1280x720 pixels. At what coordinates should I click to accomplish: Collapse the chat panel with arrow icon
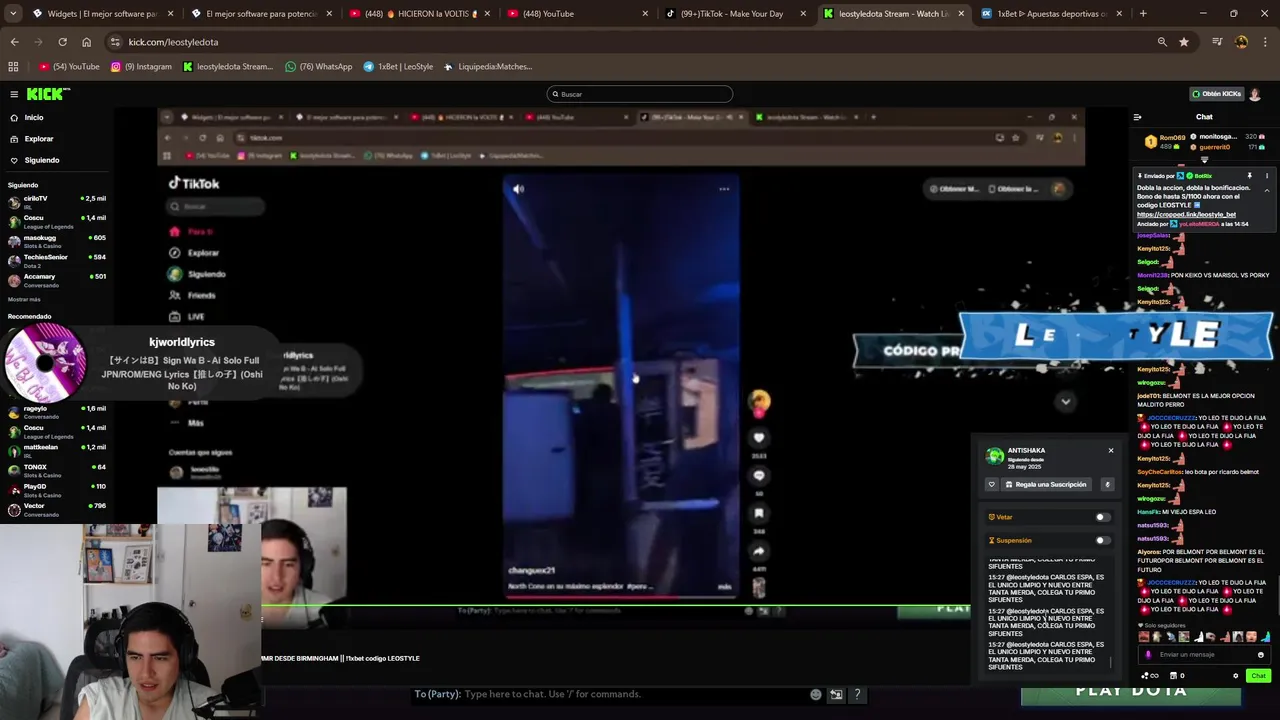point(1137,117)
